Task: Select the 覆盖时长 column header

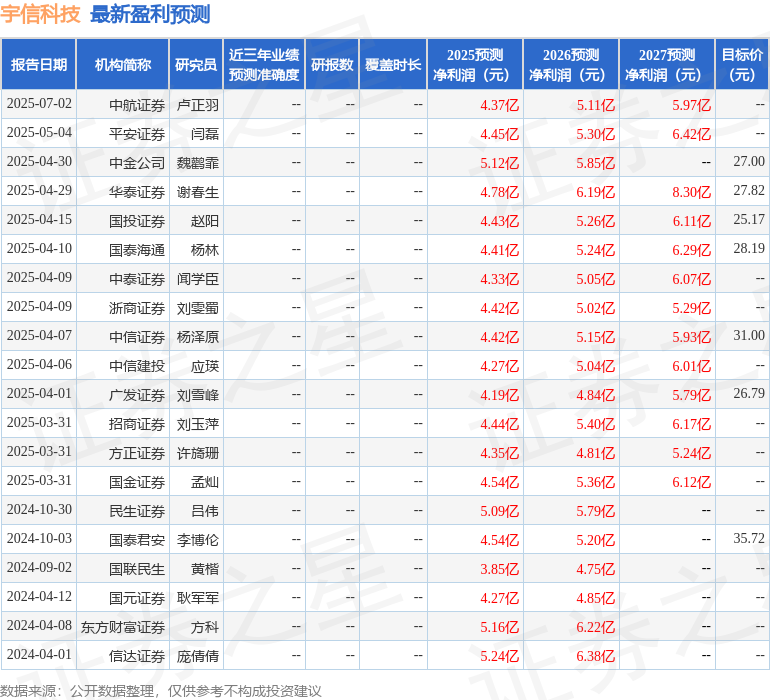Action: pos(393,64)
